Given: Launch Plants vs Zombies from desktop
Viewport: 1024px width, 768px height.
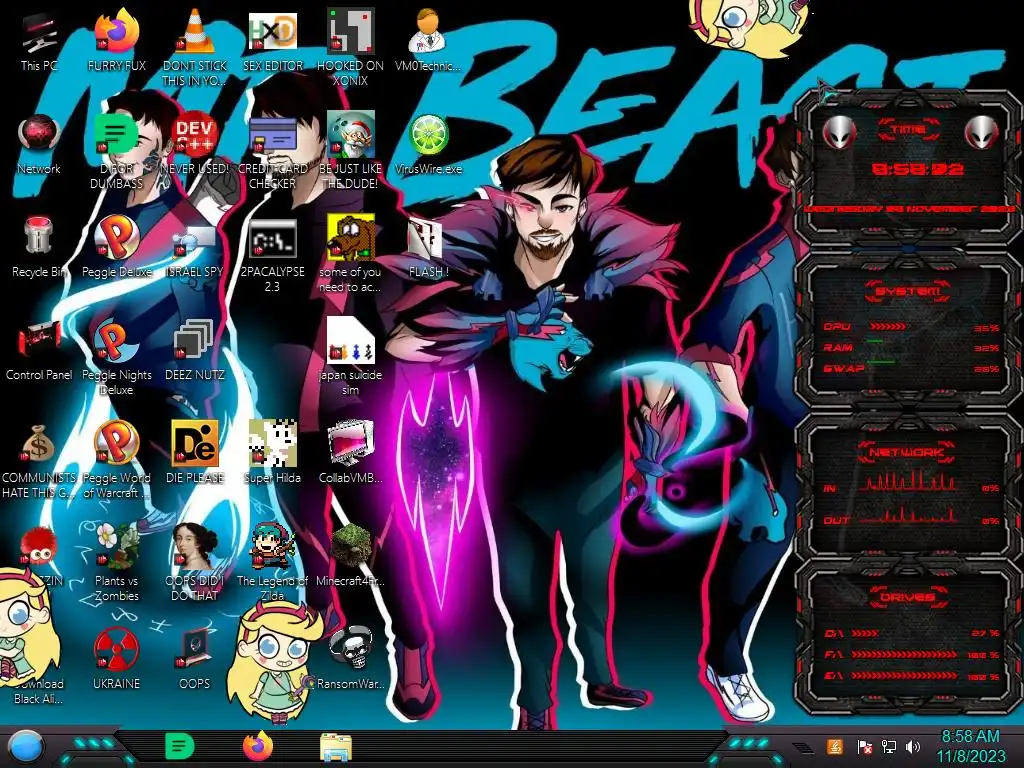Looking at the screenshot, I should pyautogui.click(x=117, y=563).
